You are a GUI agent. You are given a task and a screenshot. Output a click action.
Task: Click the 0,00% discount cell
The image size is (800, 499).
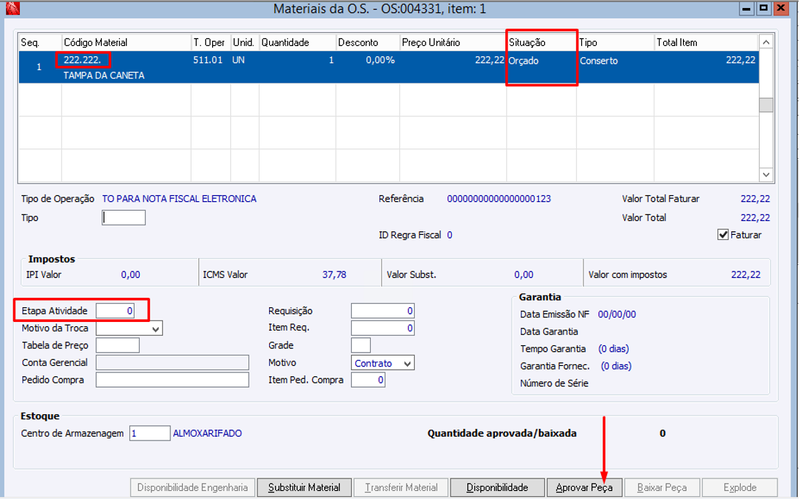click(380, 60)
